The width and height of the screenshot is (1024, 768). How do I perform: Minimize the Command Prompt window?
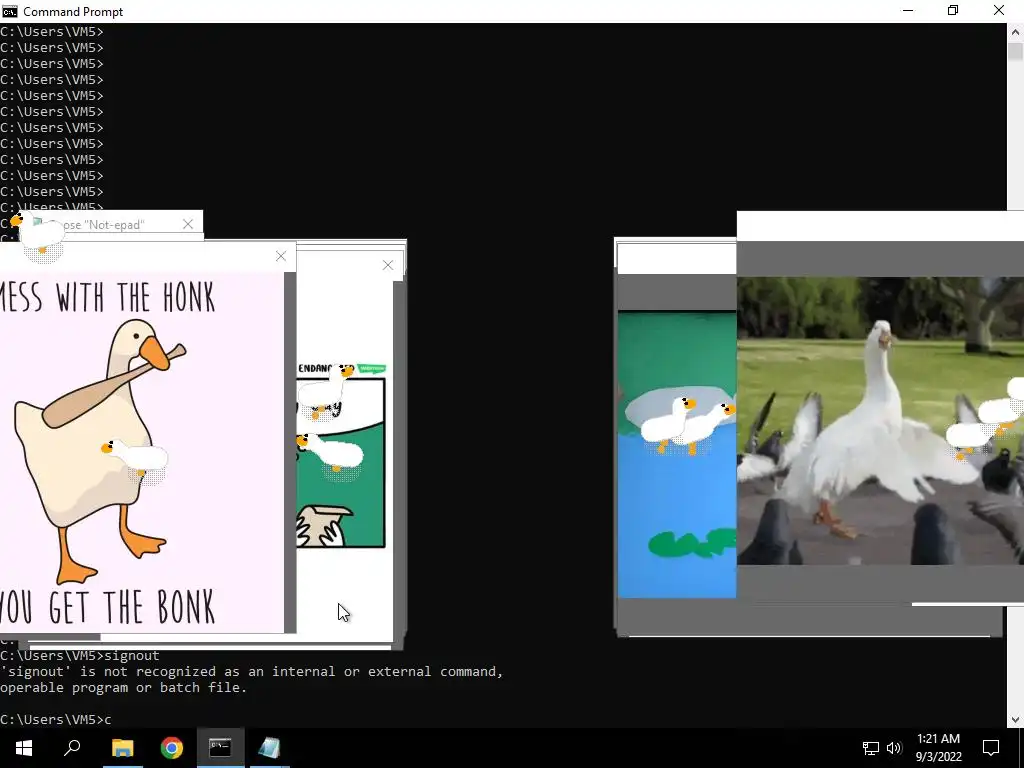(x=908, y=10)
